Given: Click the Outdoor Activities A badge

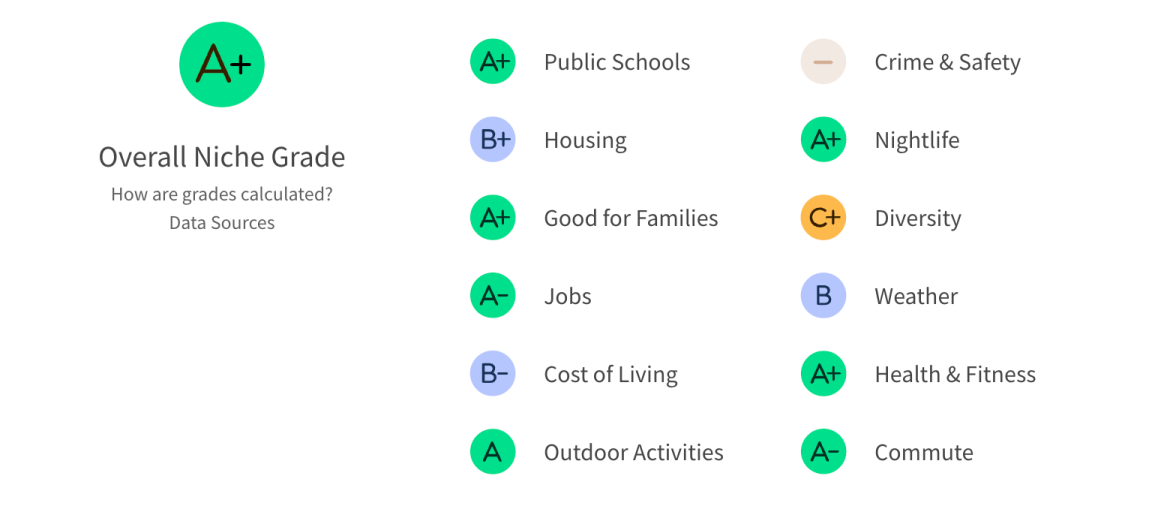Looking at the screenshot, I should (x=493, y=452).
